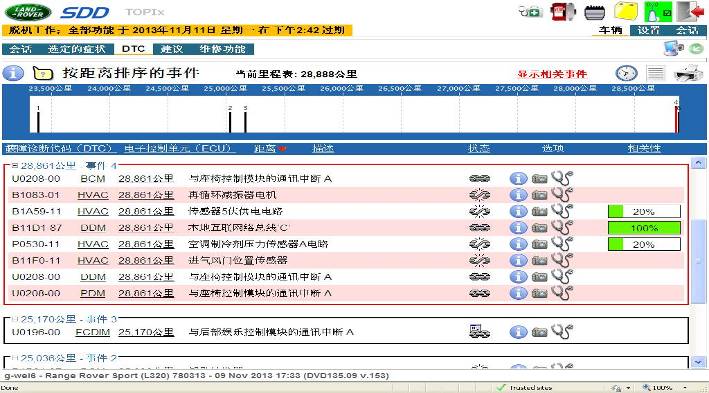Open the HVAC link in the B1083-01 row
The width and height of the screenshot is (709, 393).
point(93,195)
